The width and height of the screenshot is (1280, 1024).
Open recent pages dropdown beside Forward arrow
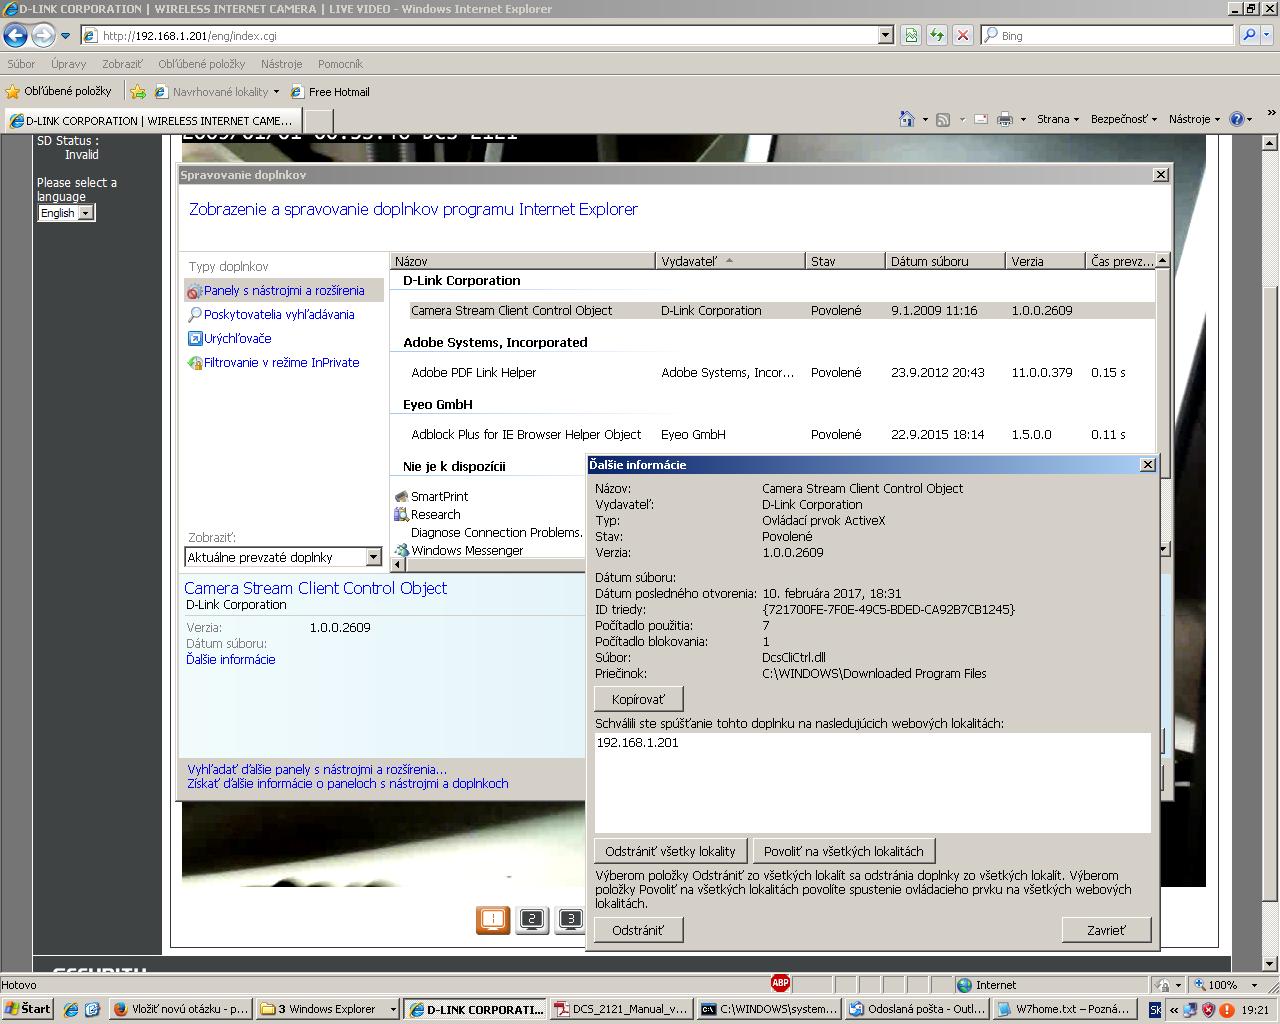pyautogui.click(x=65, y=36)
